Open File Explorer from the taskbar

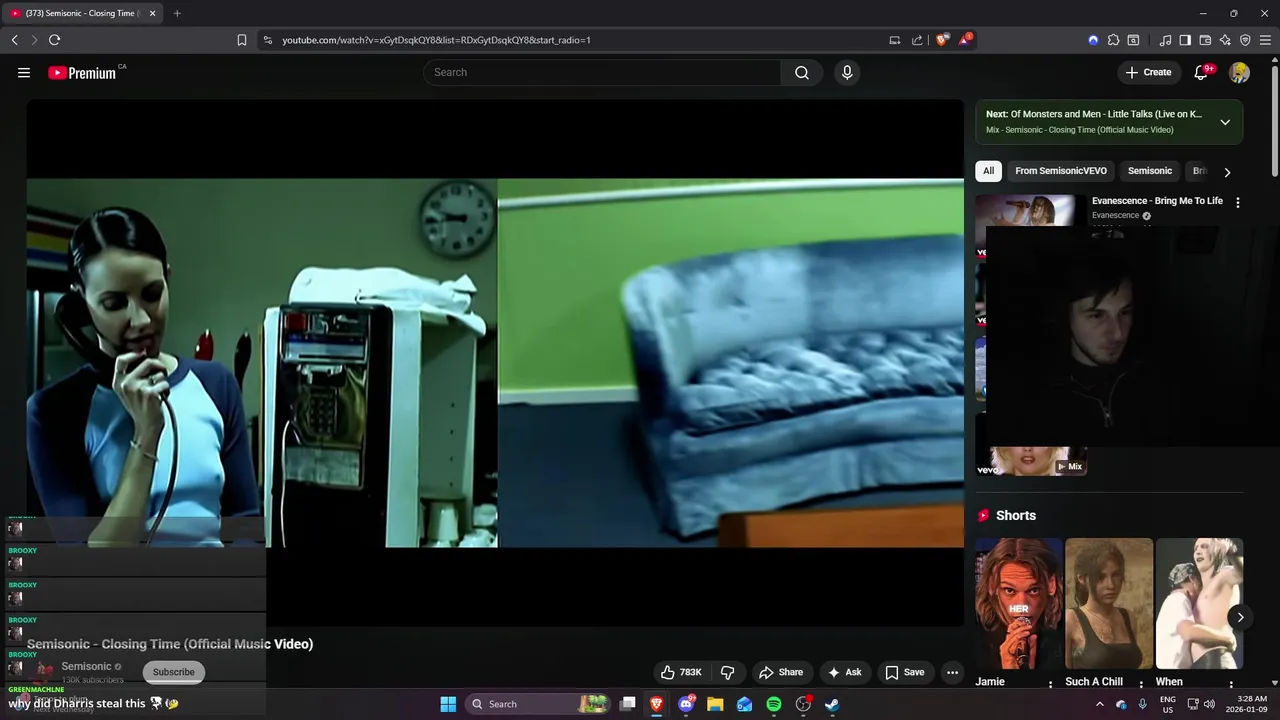pos(715,704)
